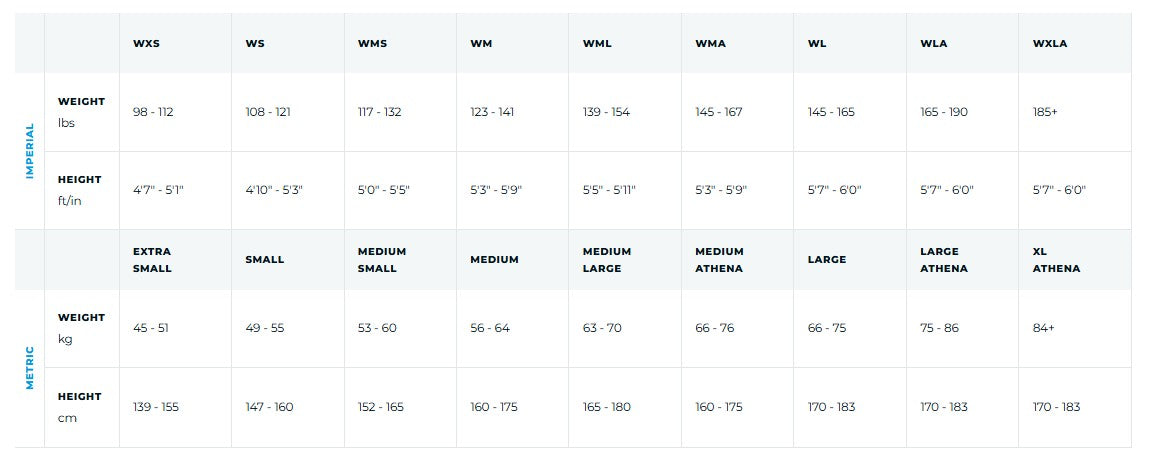Image resolution: width=1151 pixels, height=461 pixels.
Task: Click the XL ATHENA size name
Action: click(1056, 260)
